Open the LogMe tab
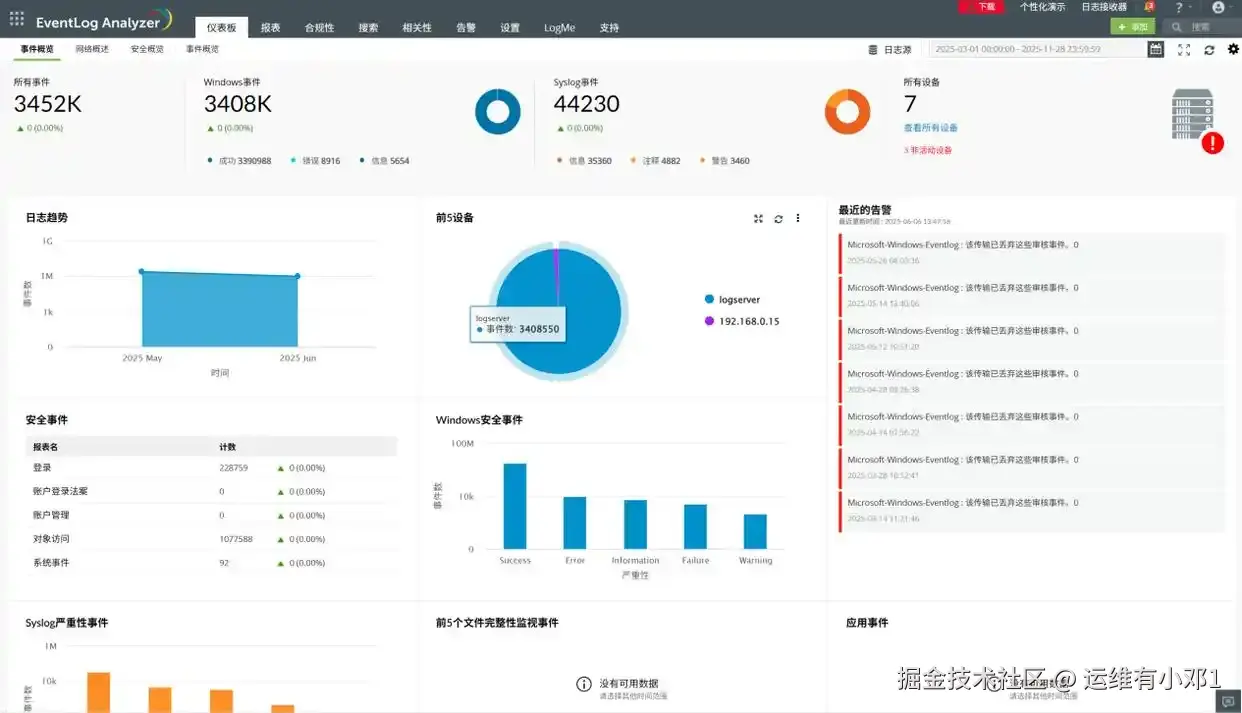 click(x=560, y=28)
